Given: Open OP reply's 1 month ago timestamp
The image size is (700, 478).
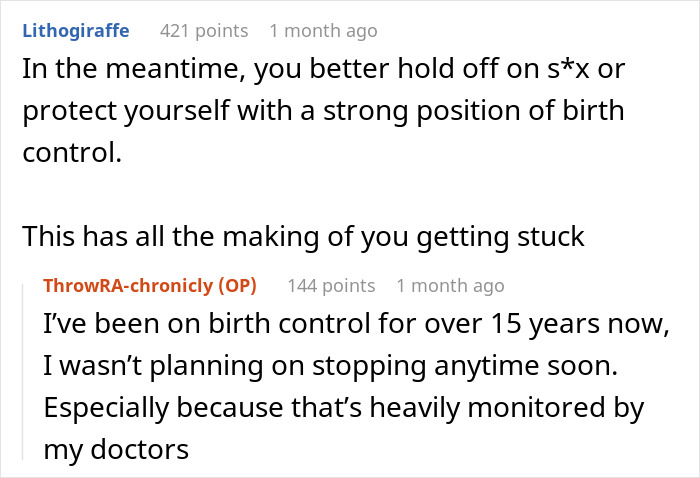Looking at the screenshot, I should 450,286.
